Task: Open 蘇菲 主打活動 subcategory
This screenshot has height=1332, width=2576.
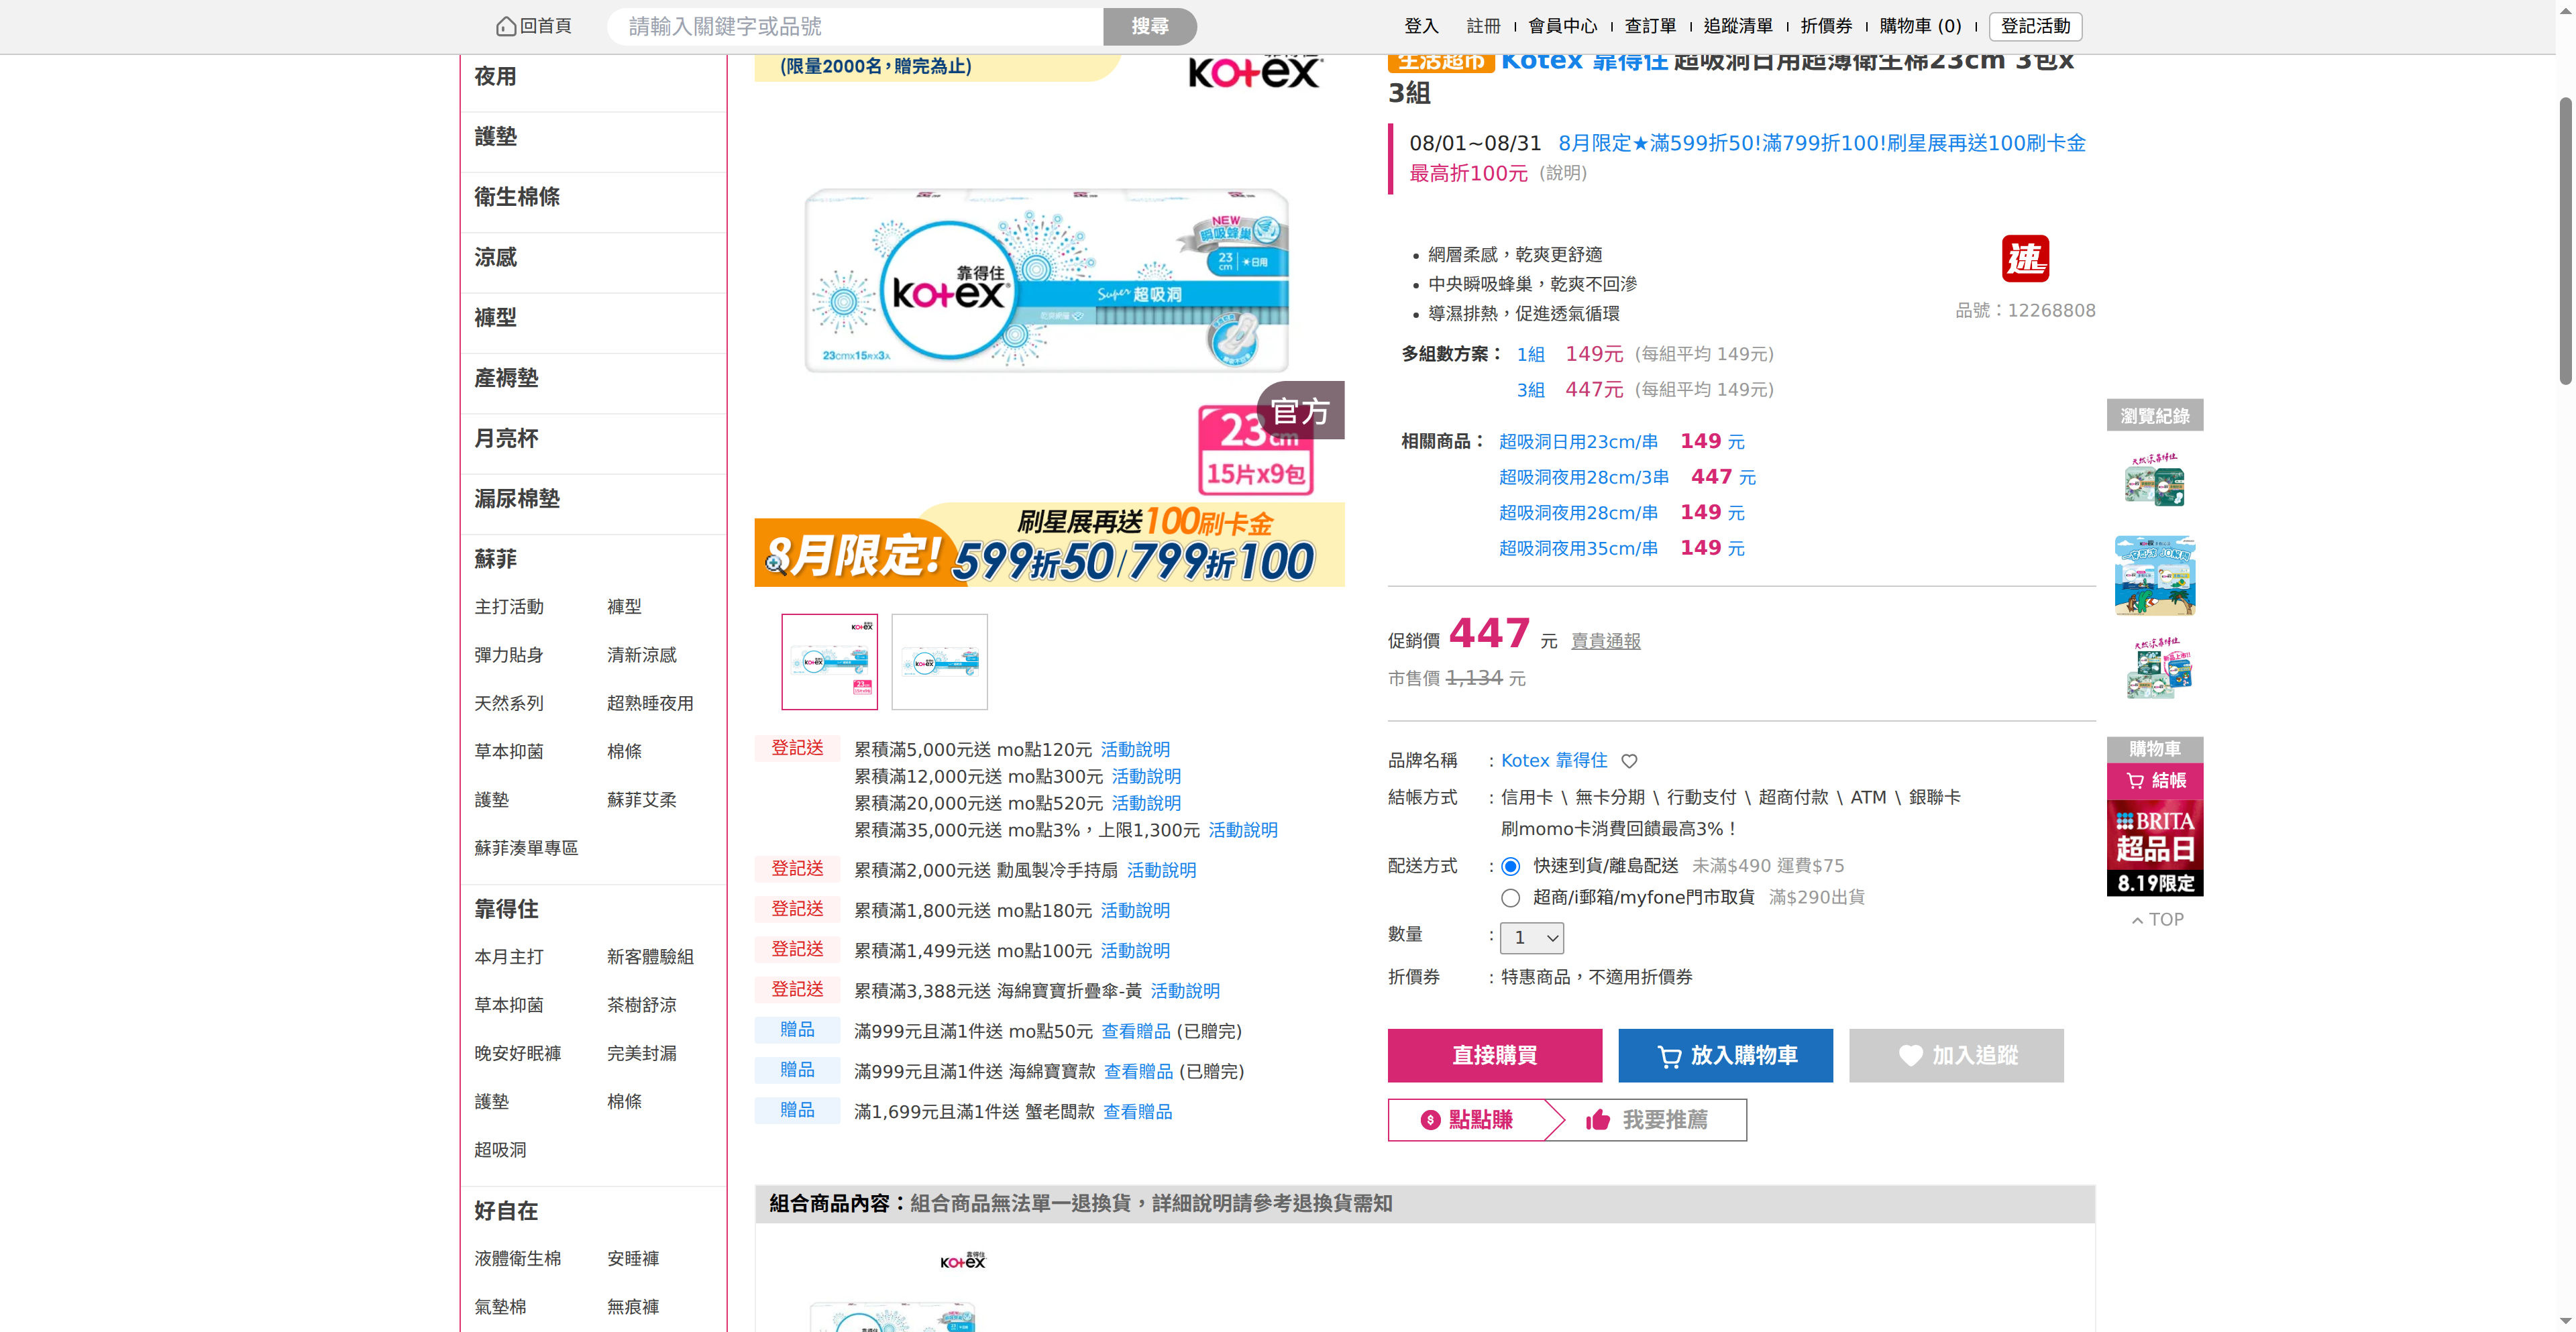Action: pos(509,607)
